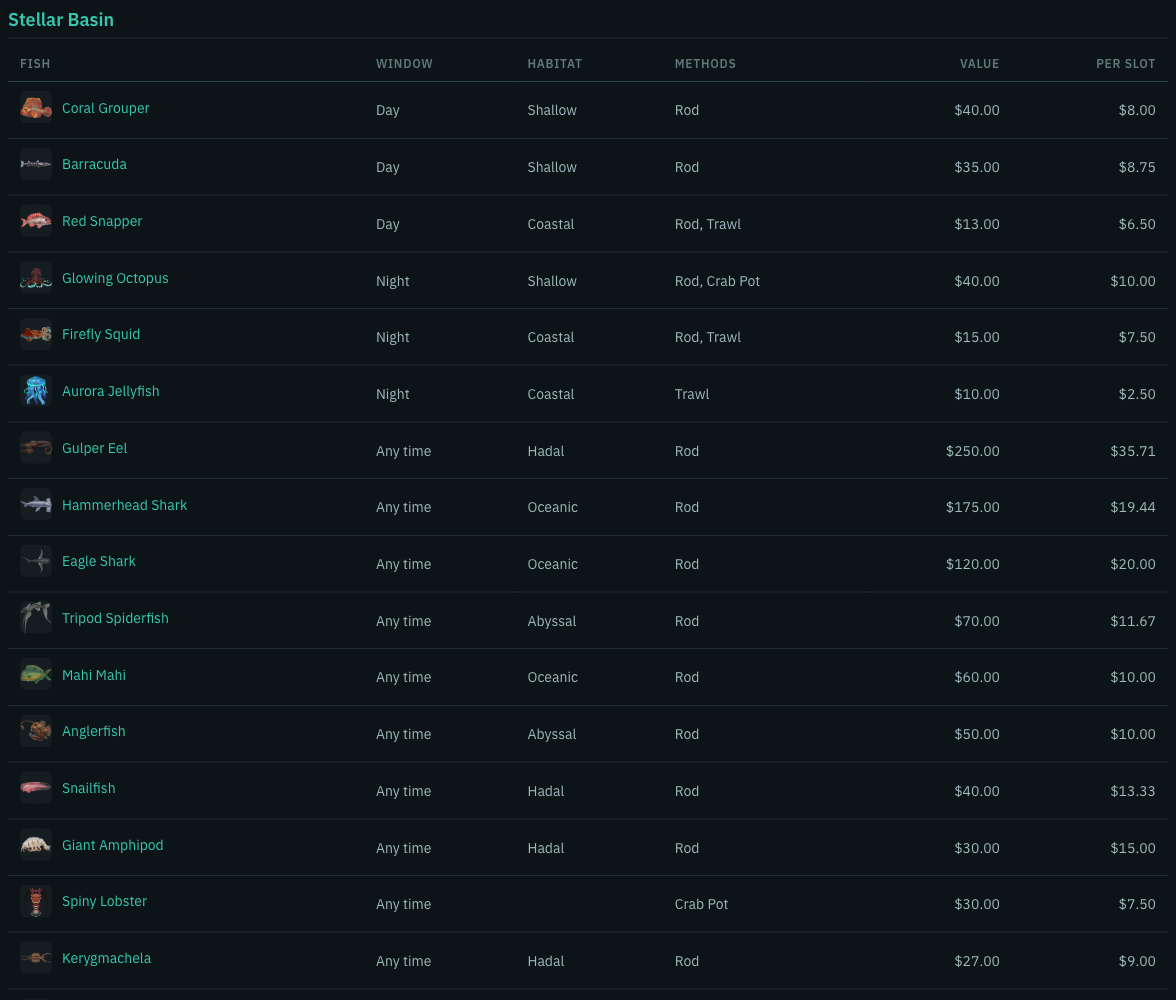The width and height of the screenshot is (1176, 1000).
Task: Select the $250.00 value for Gulper Eel
Action: pyautogui.click(x=972, y=451)
